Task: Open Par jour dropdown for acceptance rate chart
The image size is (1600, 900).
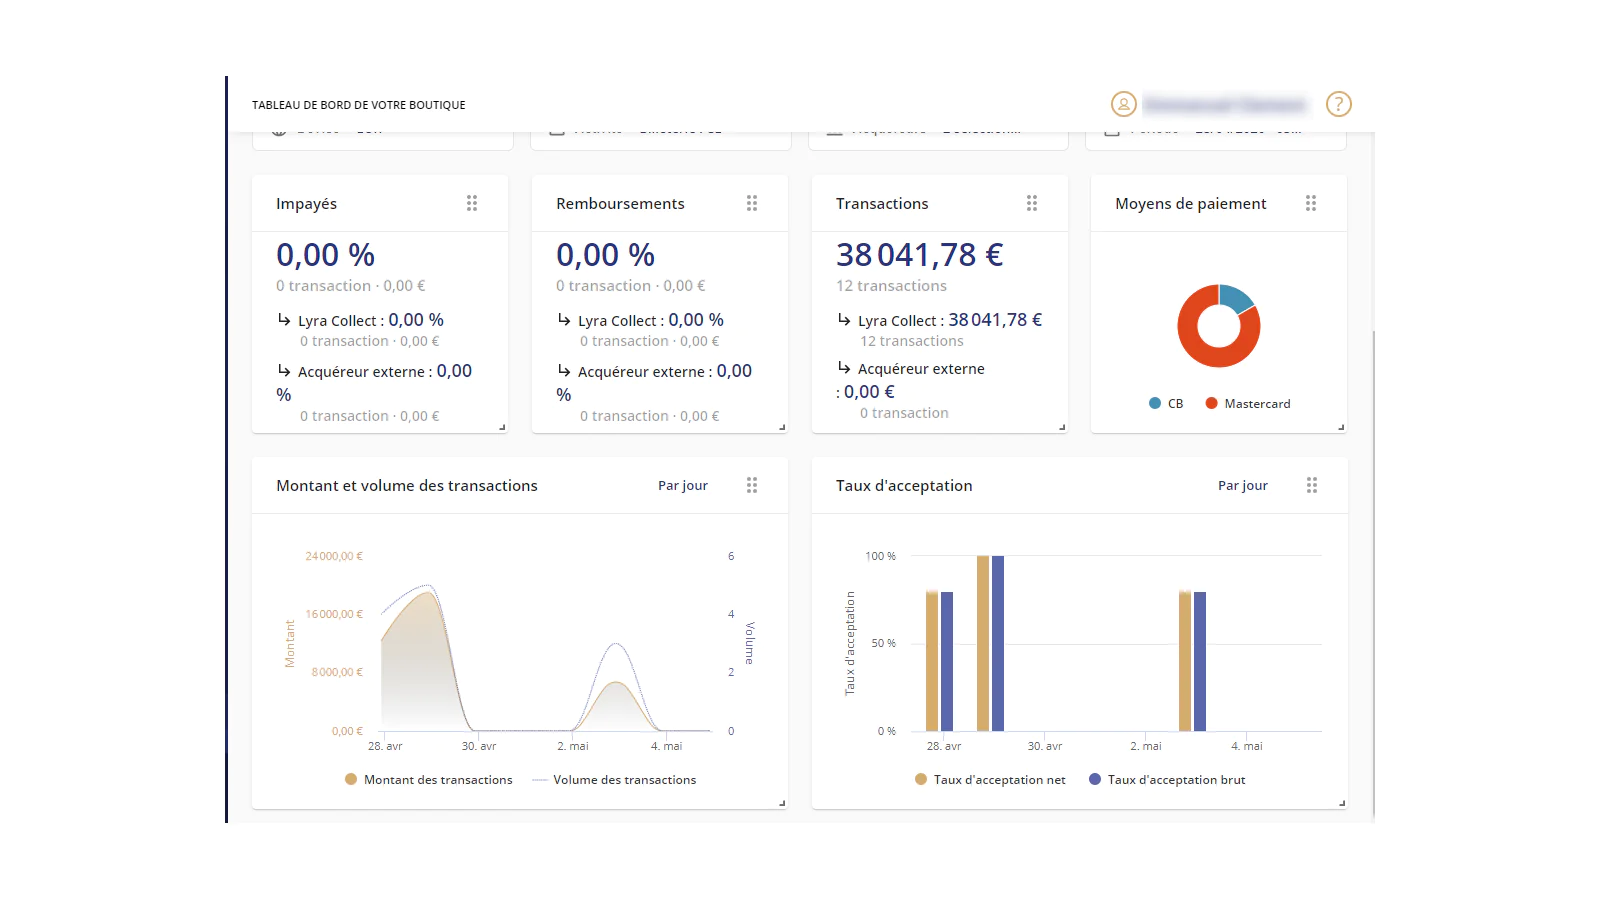Action: [x=1243, y=486]
